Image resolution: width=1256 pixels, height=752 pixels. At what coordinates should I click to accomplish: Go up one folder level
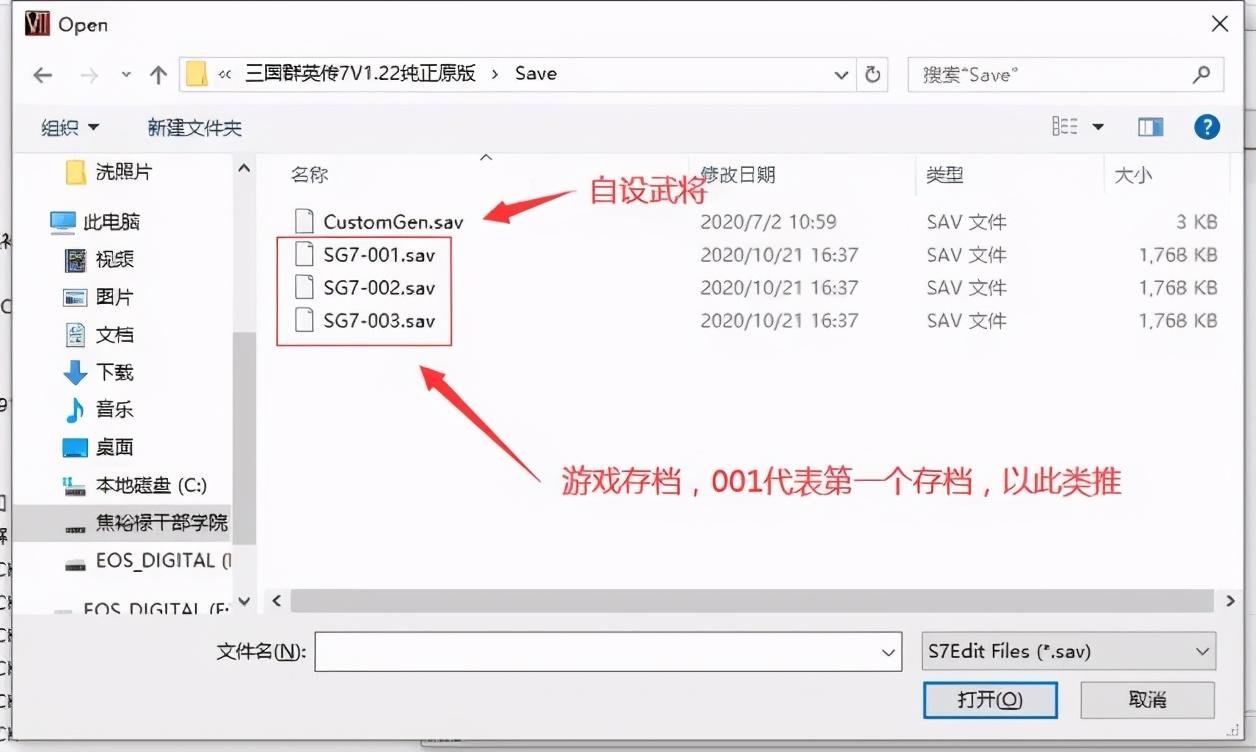(x=158, y=74)
